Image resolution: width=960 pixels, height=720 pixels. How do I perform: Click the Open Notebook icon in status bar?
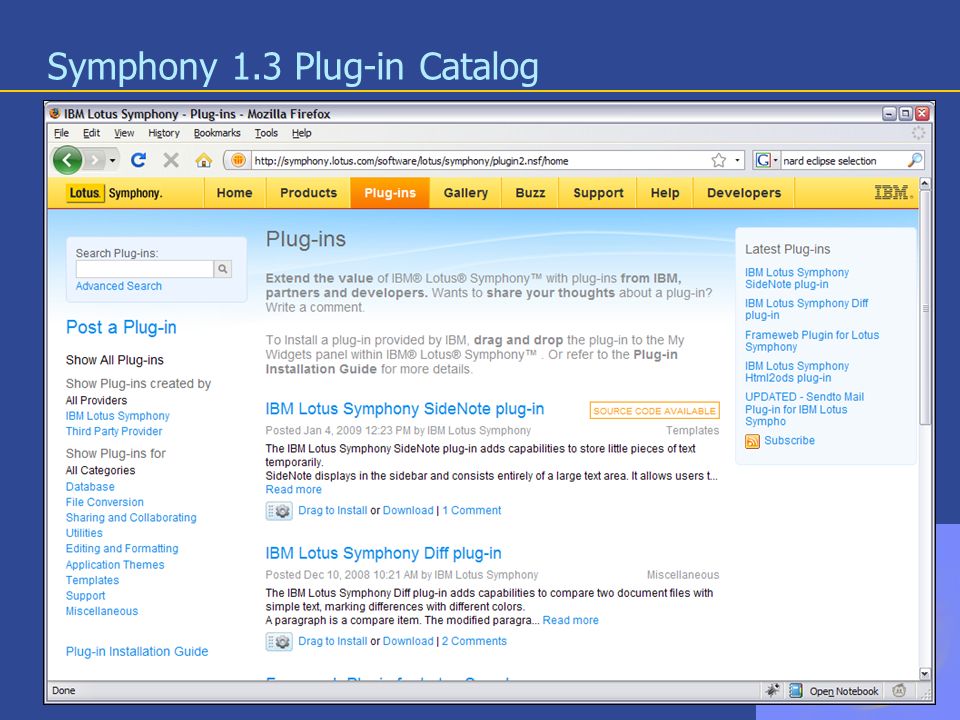click(x=795, y=691)
